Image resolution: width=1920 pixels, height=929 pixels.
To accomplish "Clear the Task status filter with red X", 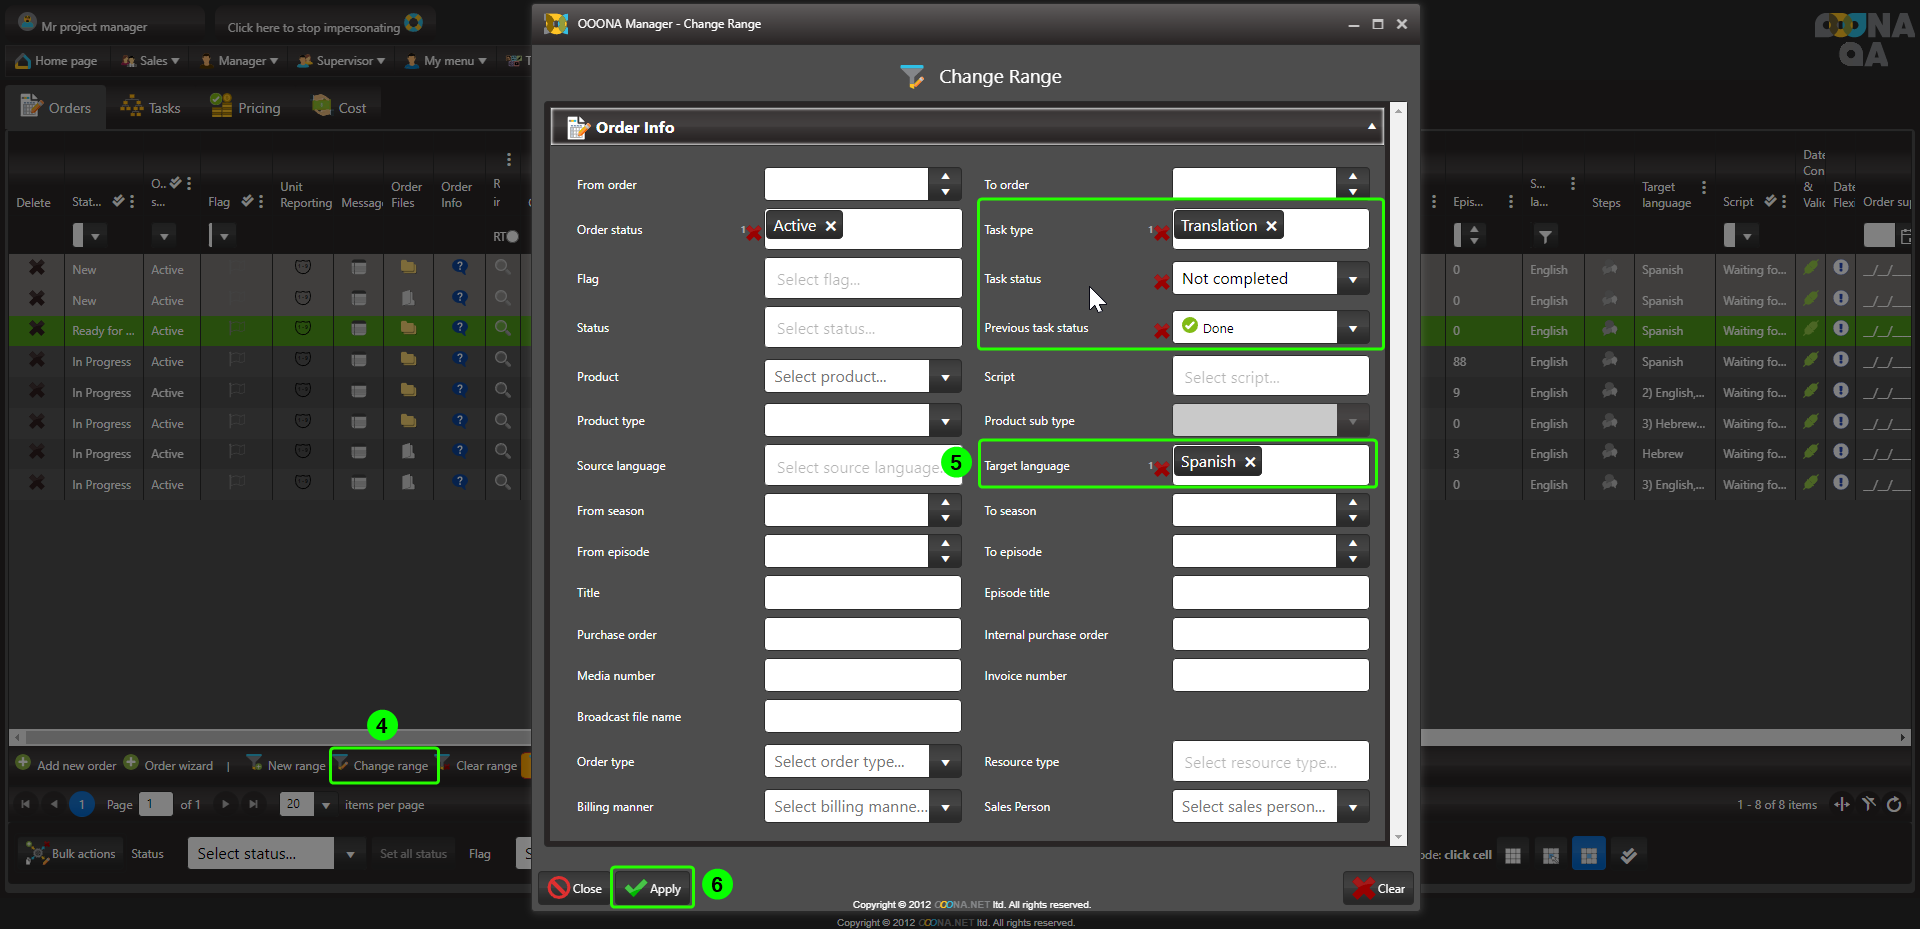I will [1161, 282].
